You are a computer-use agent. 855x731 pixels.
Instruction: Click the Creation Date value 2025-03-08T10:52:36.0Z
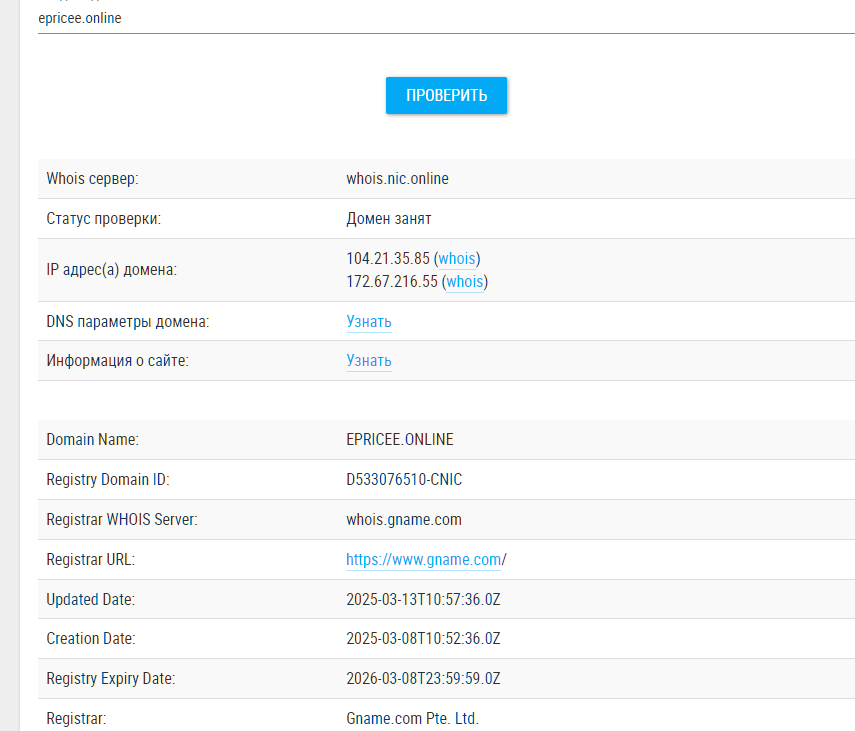tap(423, 639)
